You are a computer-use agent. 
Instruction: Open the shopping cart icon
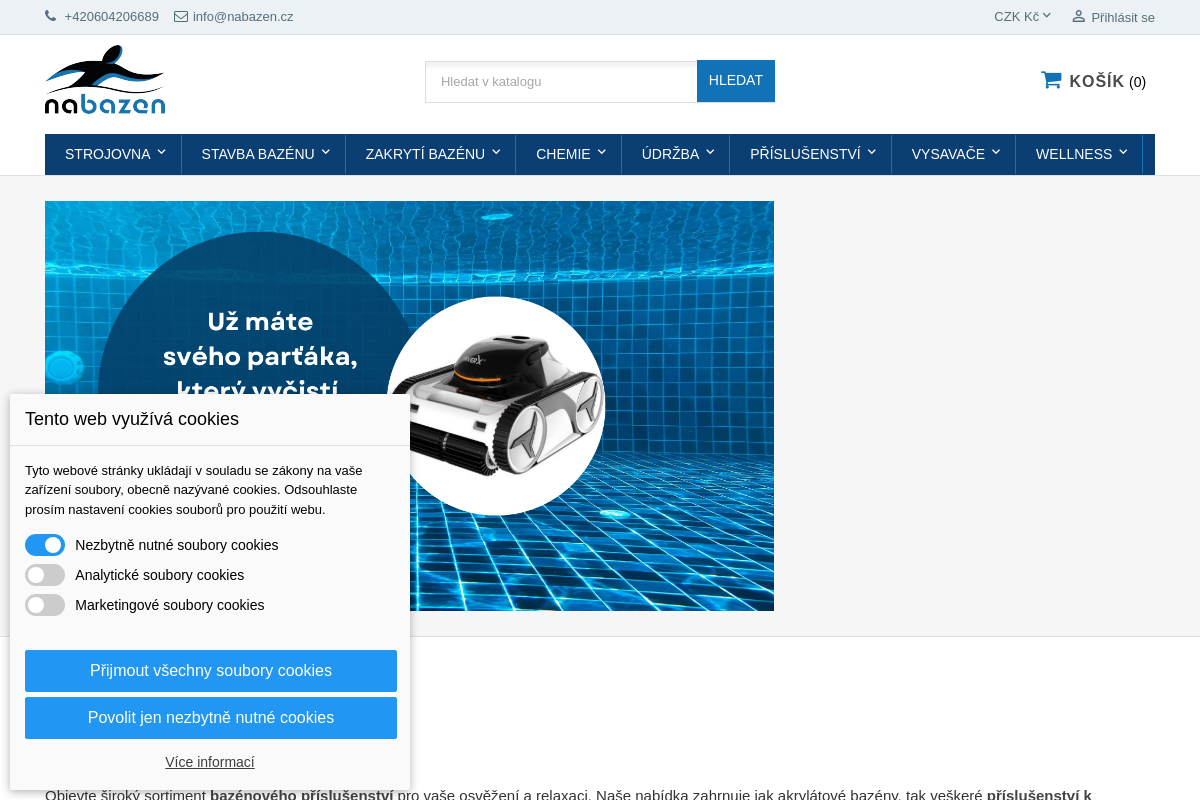coord(1051,80)
